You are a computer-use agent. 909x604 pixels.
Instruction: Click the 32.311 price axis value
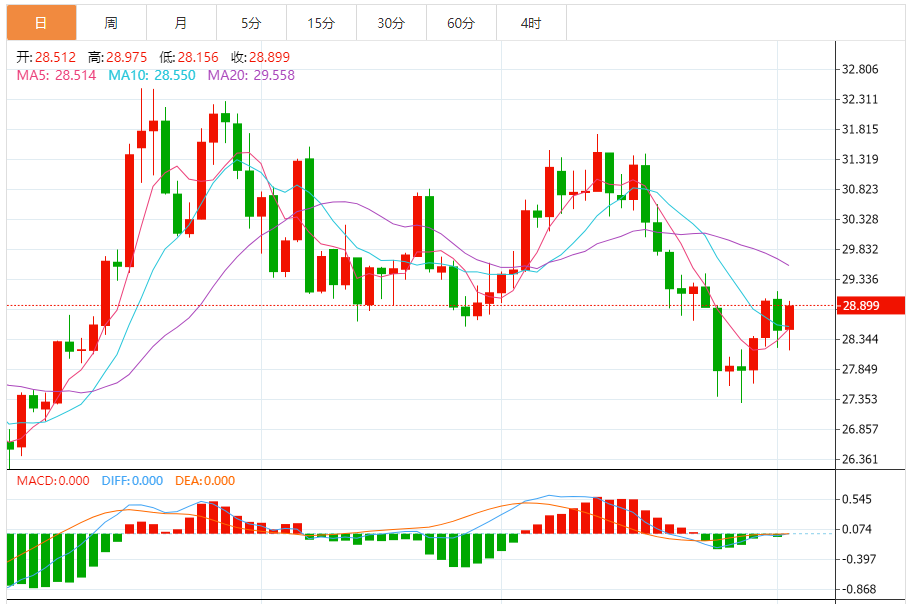pos(860,99)
